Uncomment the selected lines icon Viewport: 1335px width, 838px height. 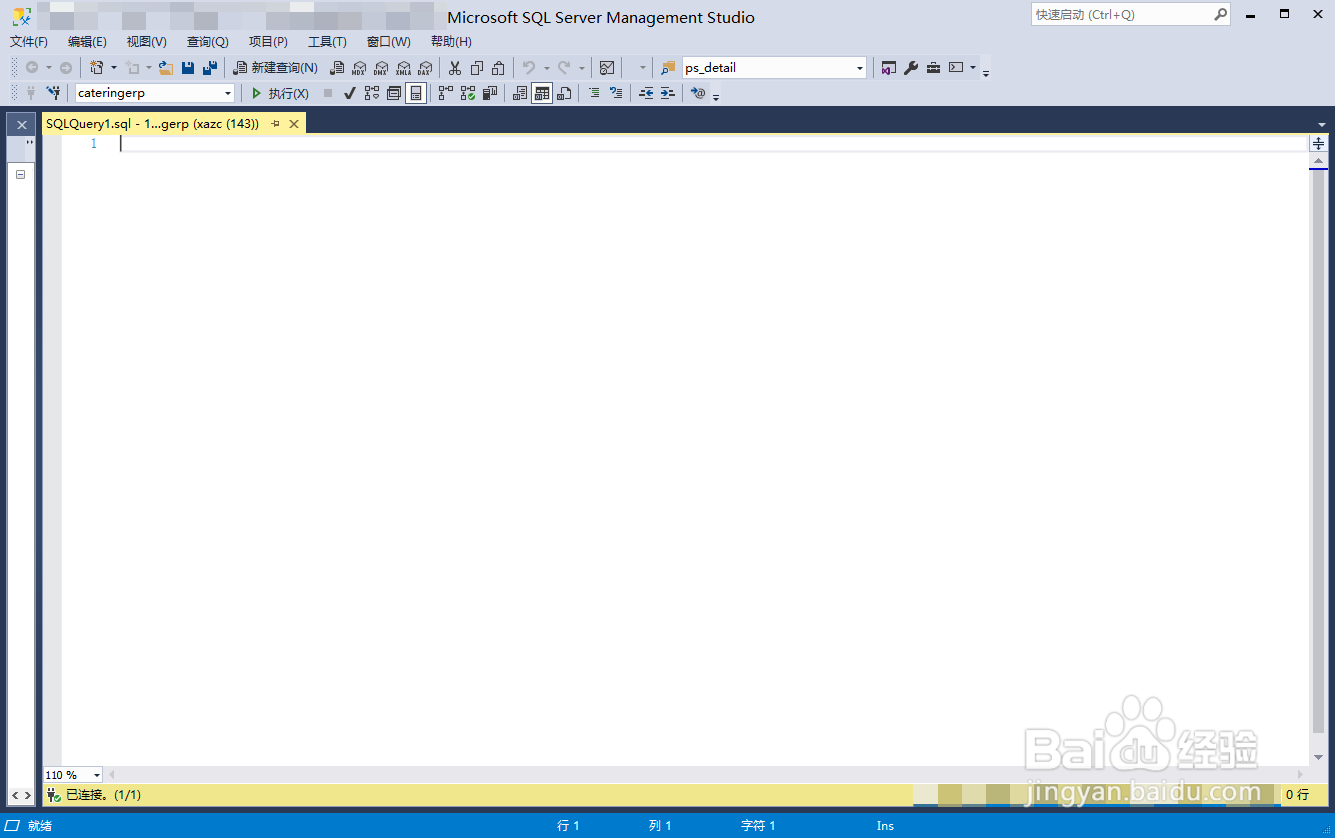(x=616, y=93)
